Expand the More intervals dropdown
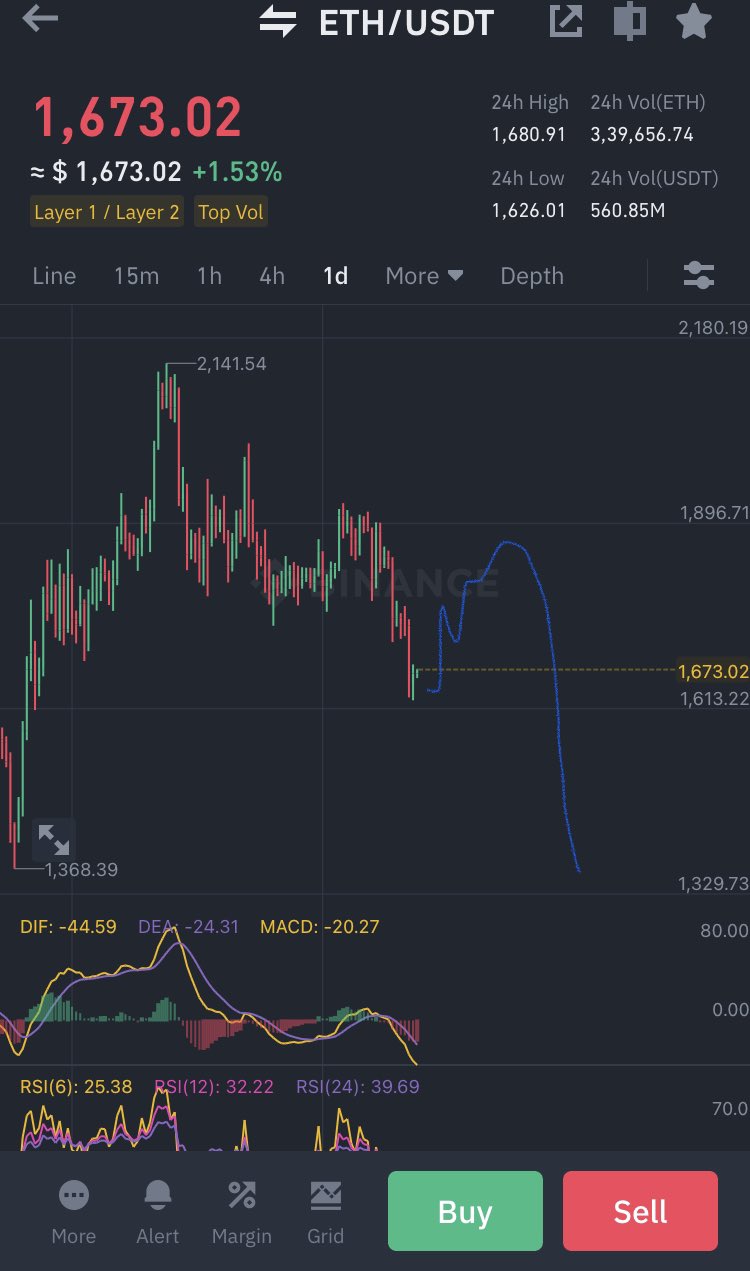Viewport: 750px width, 1271px height. pos(425,276)
